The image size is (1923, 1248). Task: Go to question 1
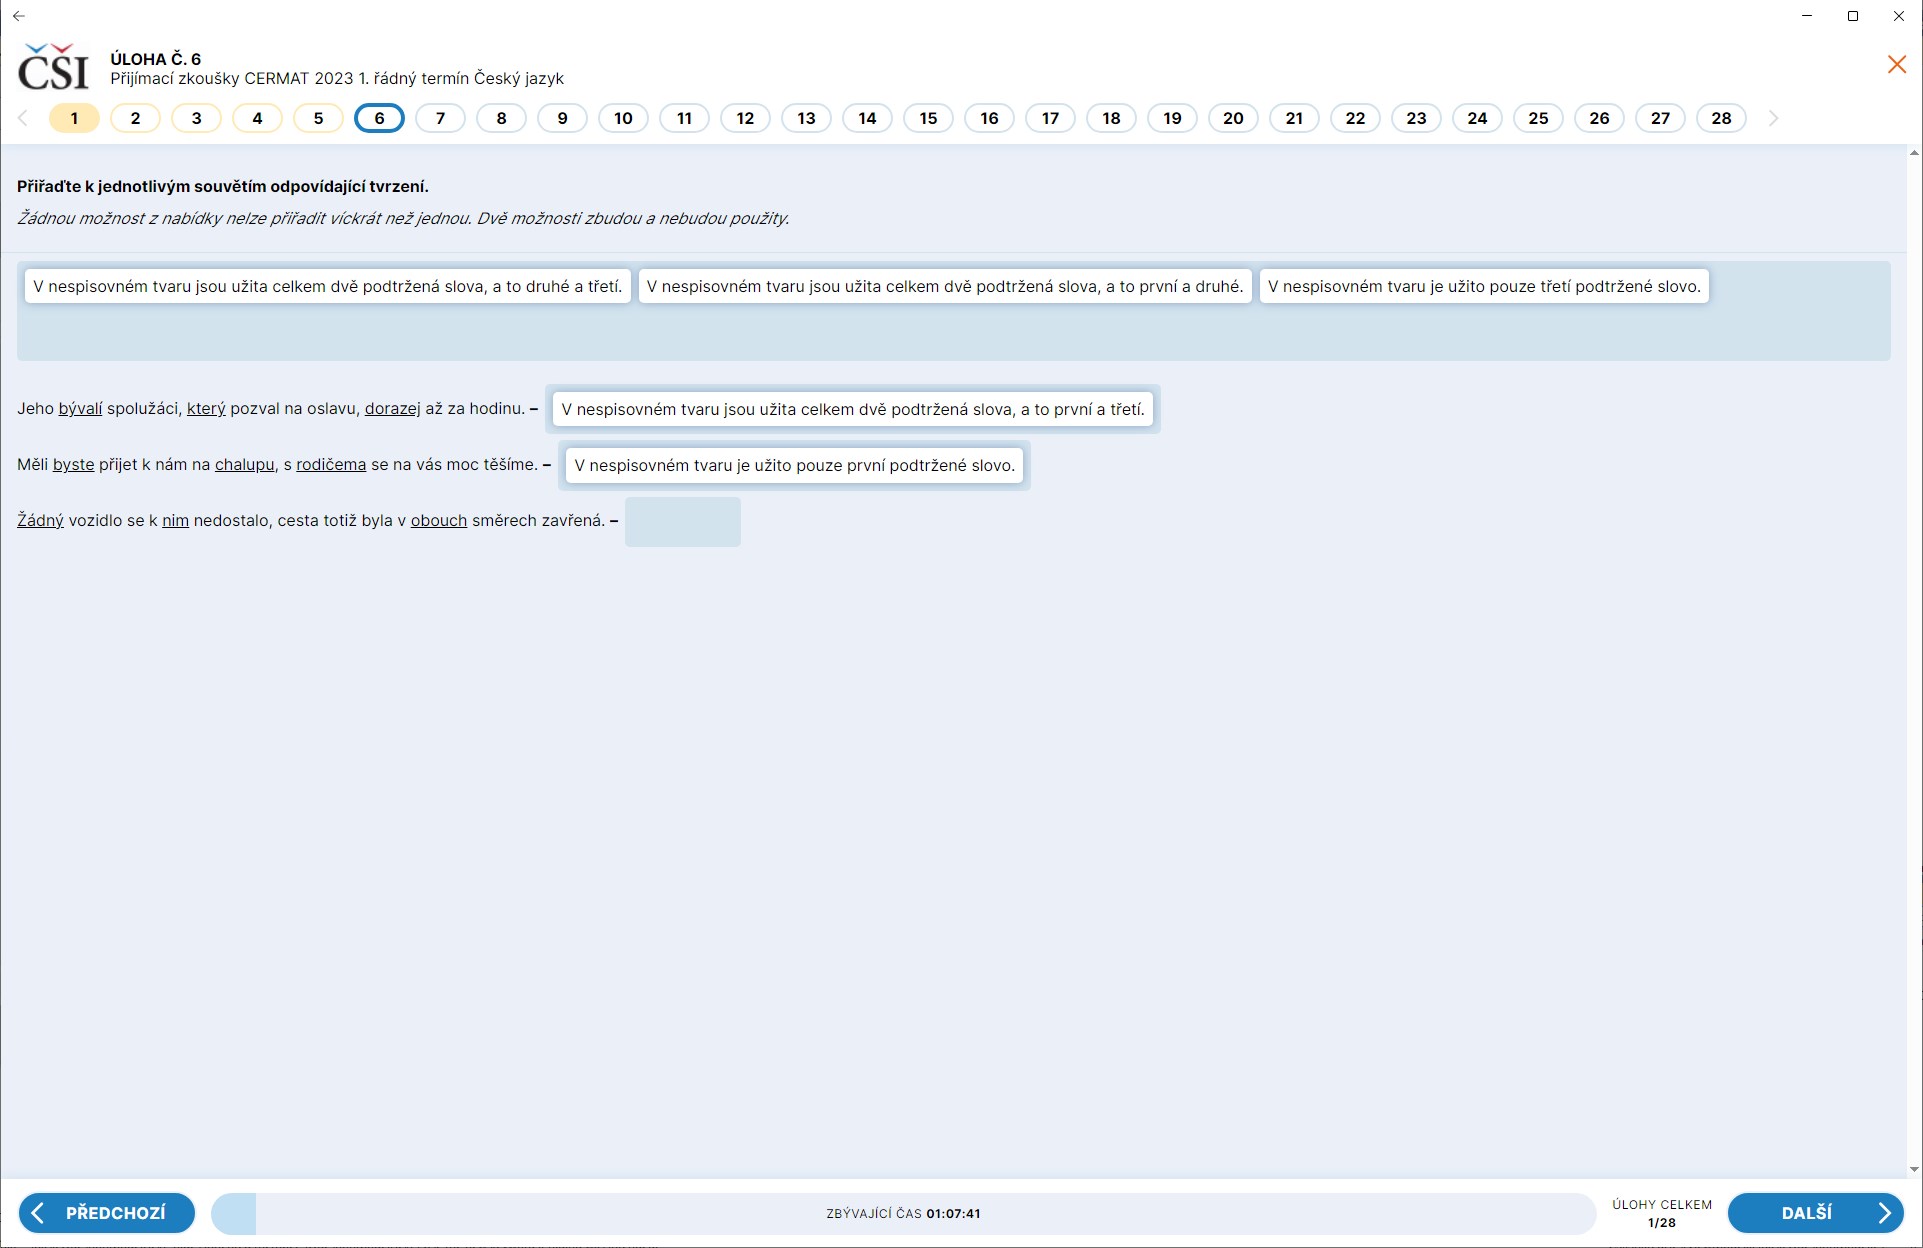pos(74,118)
